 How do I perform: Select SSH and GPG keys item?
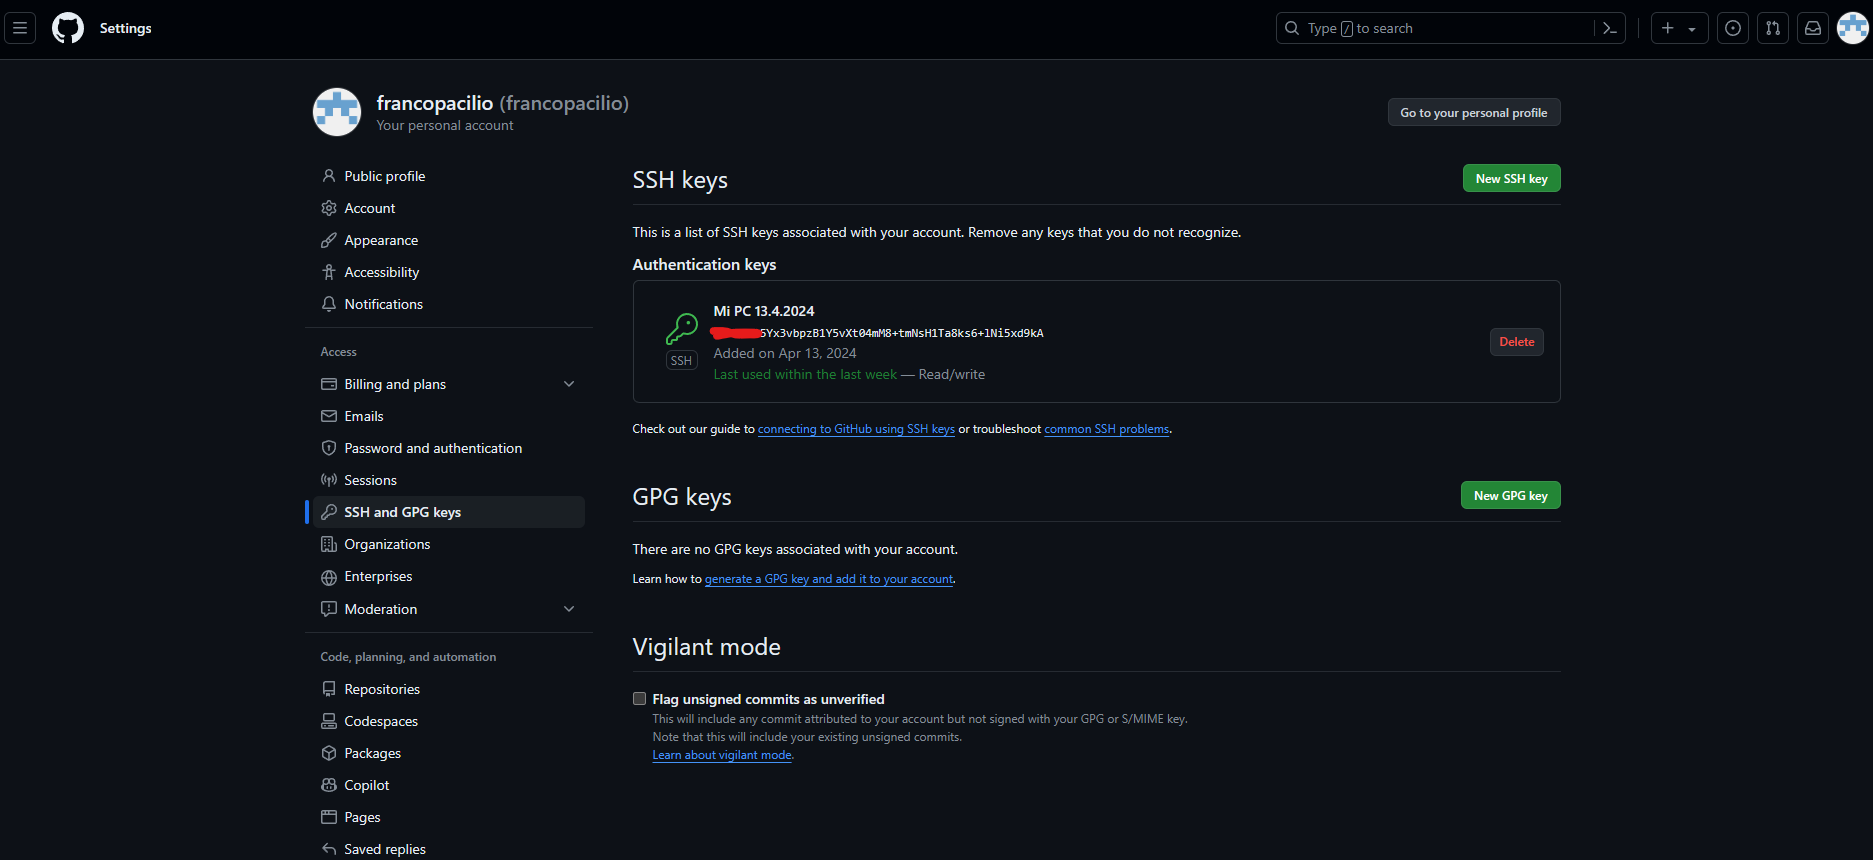pyautogui.click(x=449, y=512)
